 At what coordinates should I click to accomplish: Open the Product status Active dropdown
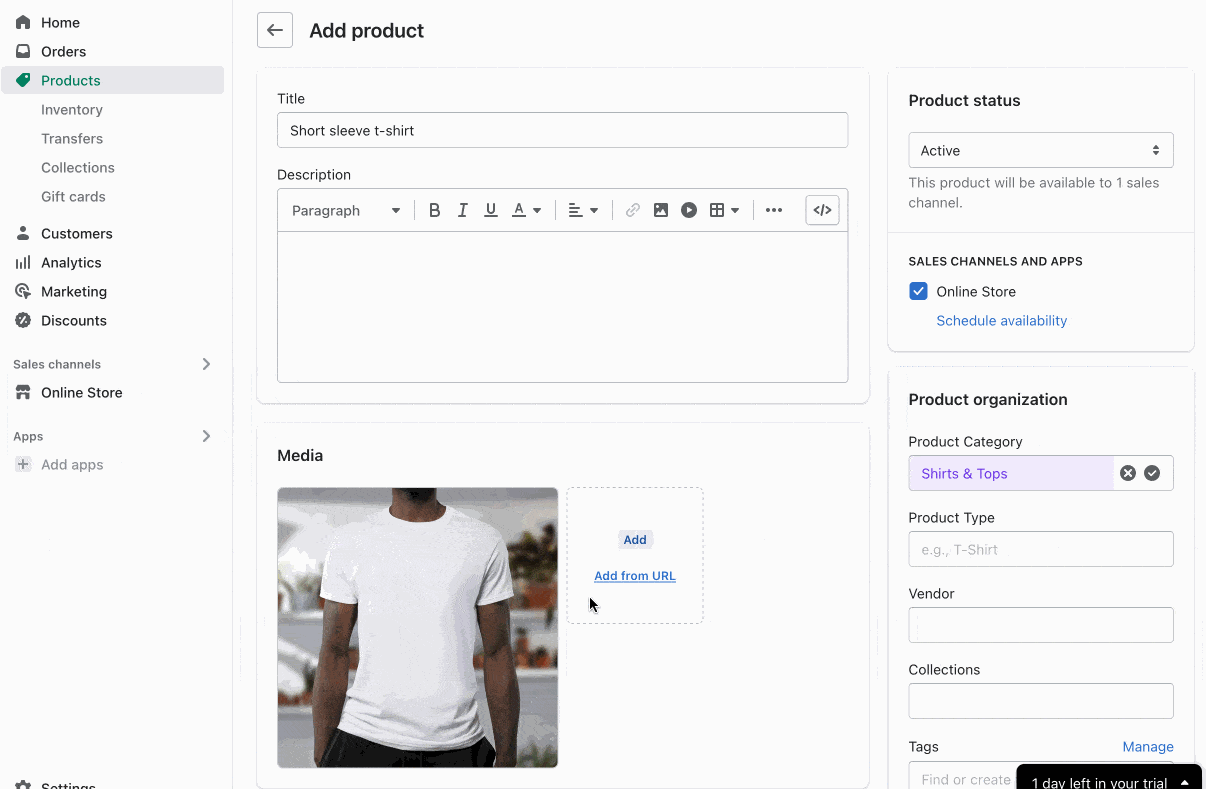(1041, 150)
